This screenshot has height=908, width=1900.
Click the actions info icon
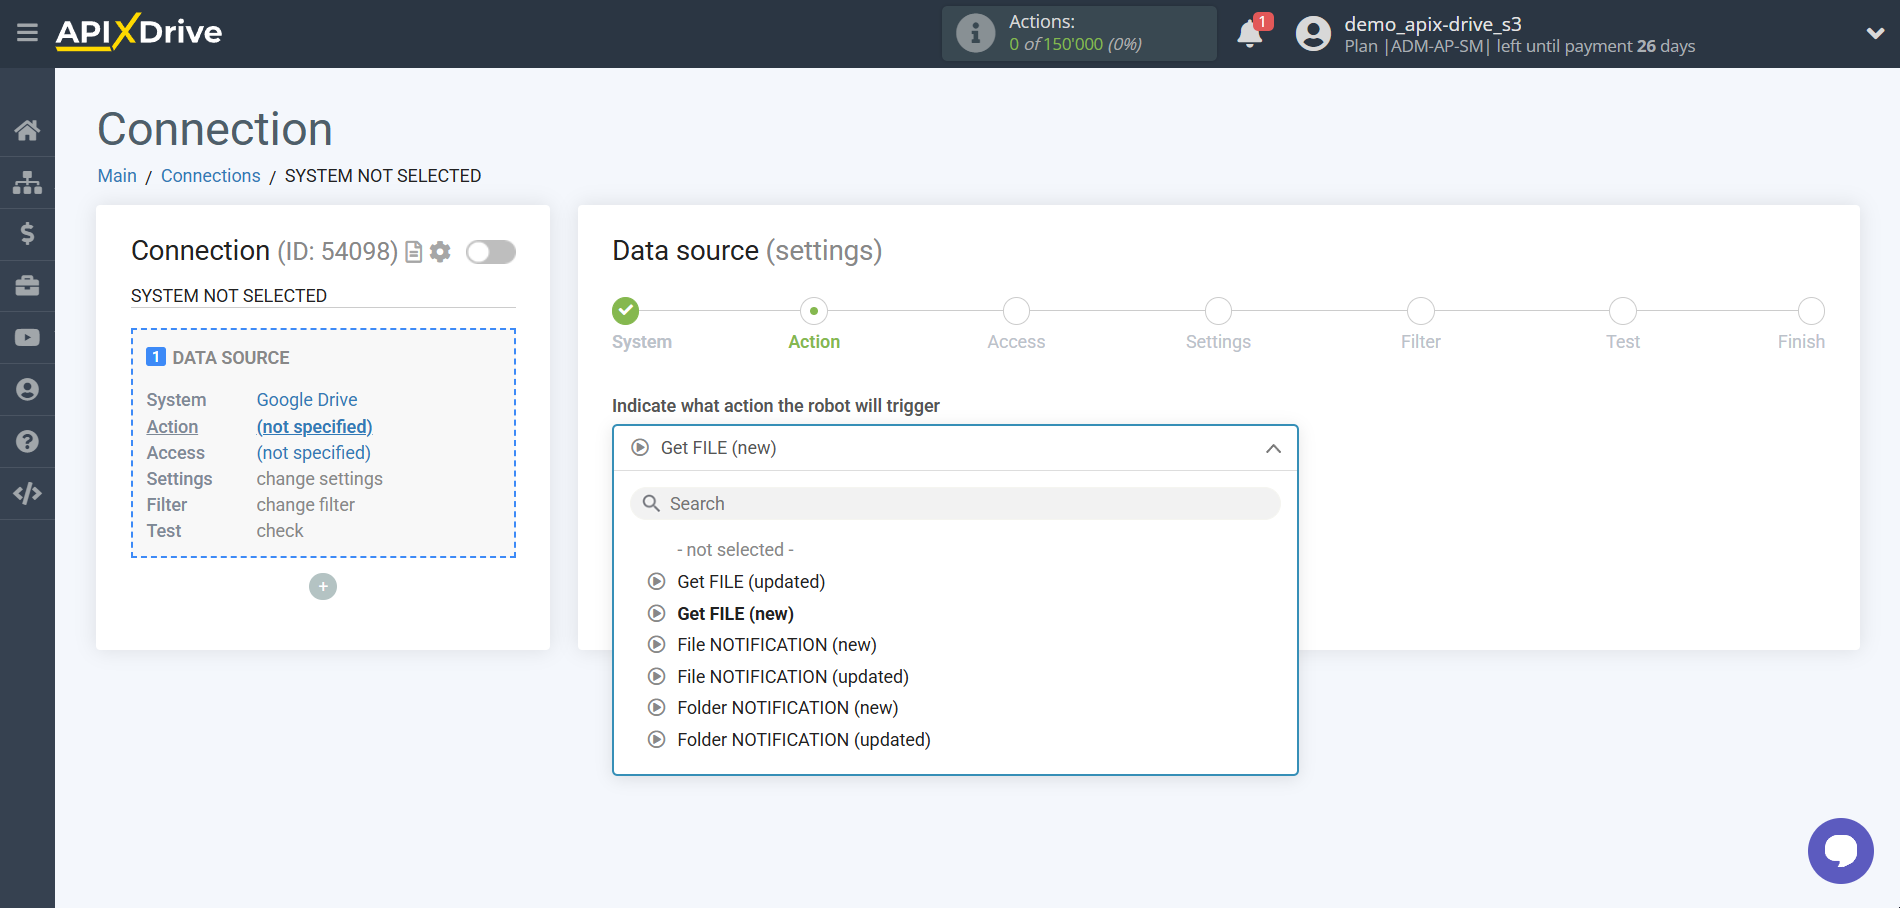(x=975, y=33)
